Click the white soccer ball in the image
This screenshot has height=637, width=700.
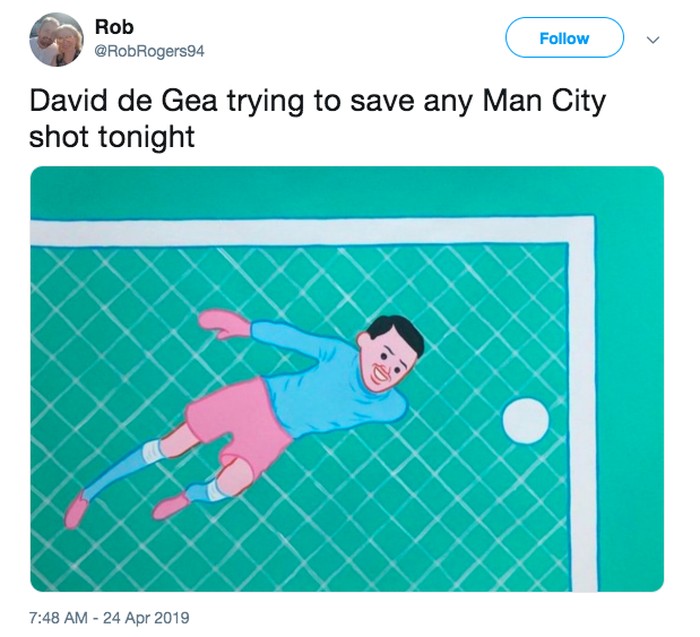pos(525,421)
